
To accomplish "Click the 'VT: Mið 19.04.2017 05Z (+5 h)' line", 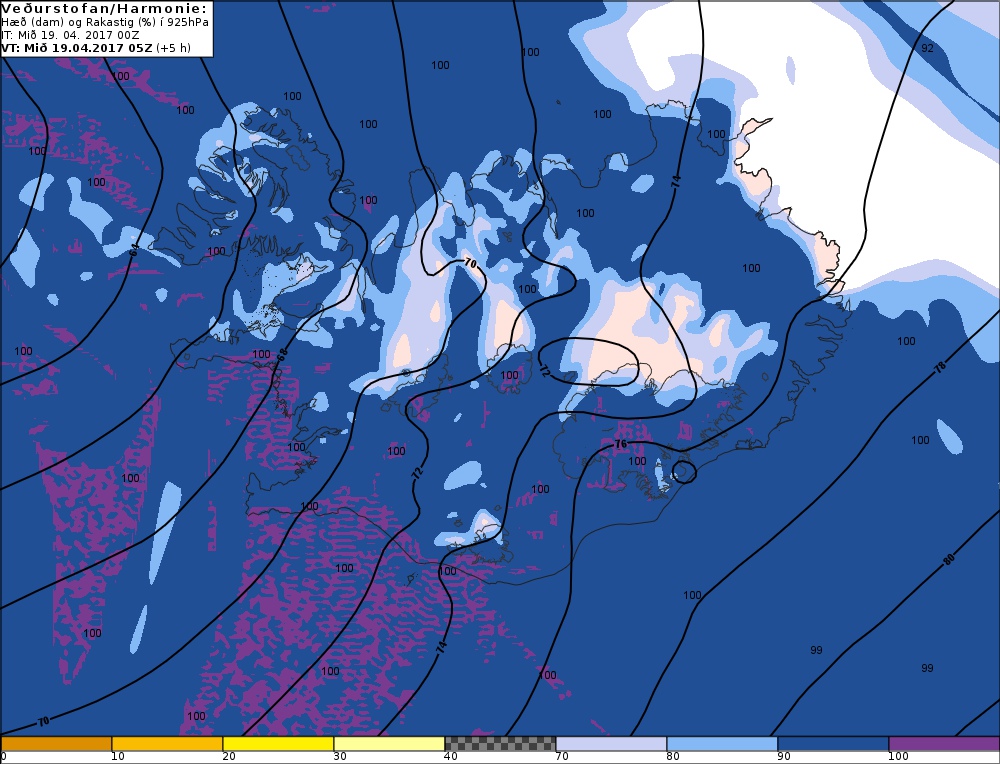I will [x=96, y=48].
